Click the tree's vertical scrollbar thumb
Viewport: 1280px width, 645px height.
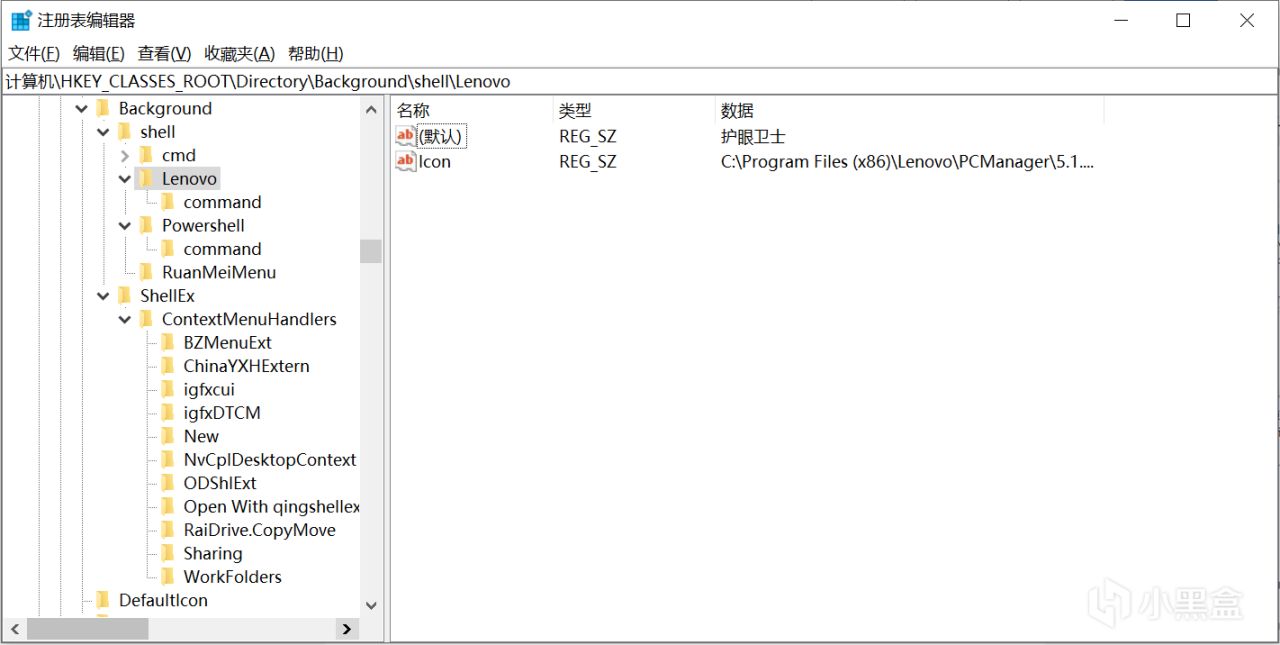(x=371, y=251)
